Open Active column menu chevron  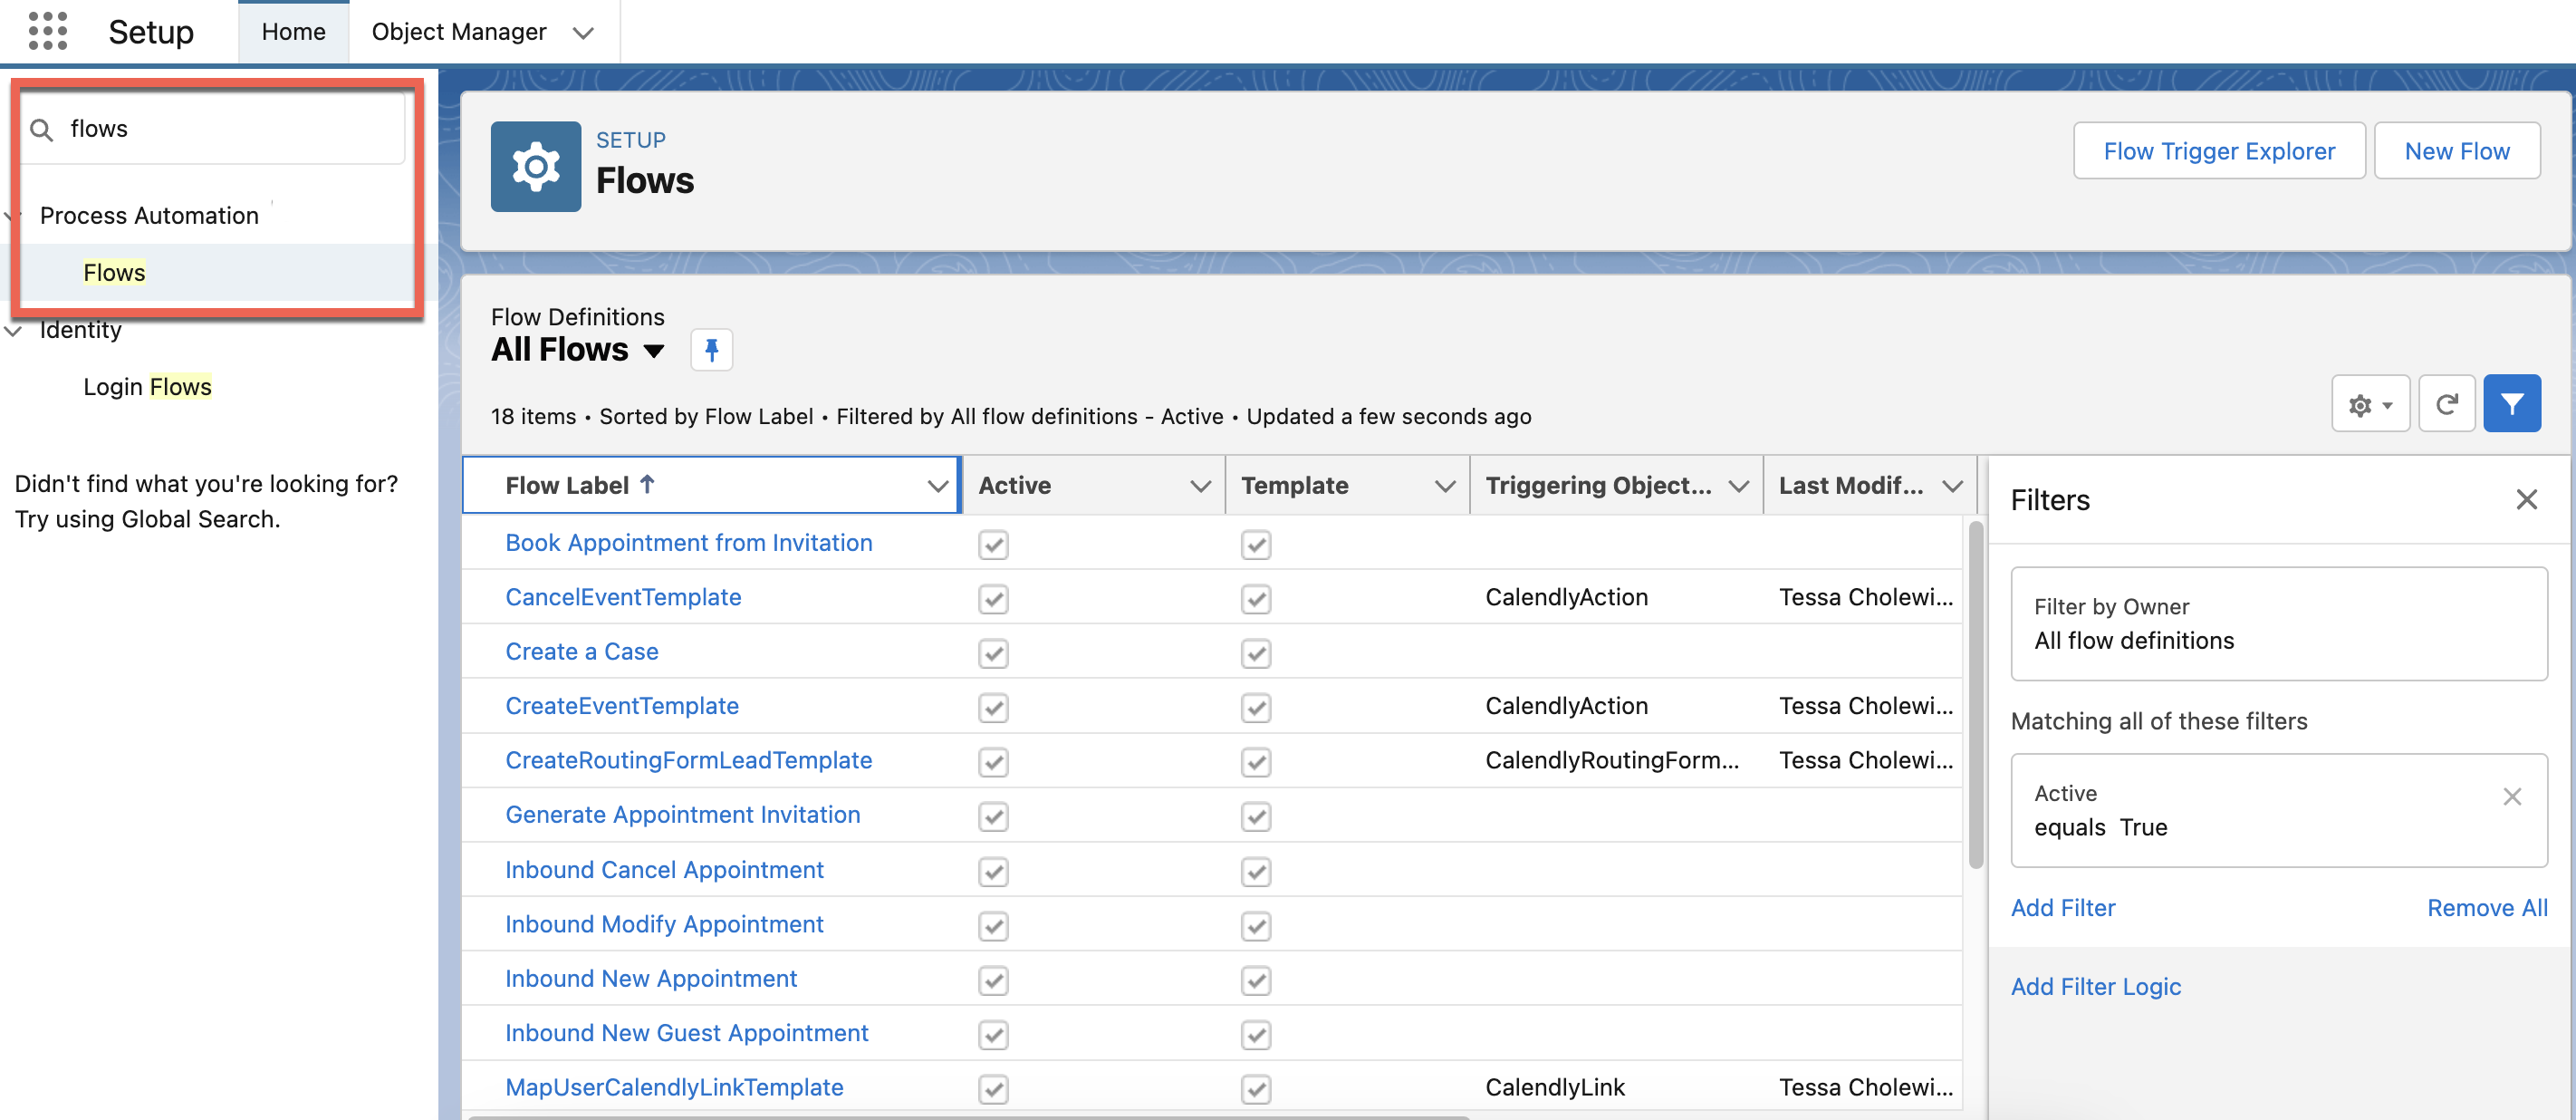1200,486
